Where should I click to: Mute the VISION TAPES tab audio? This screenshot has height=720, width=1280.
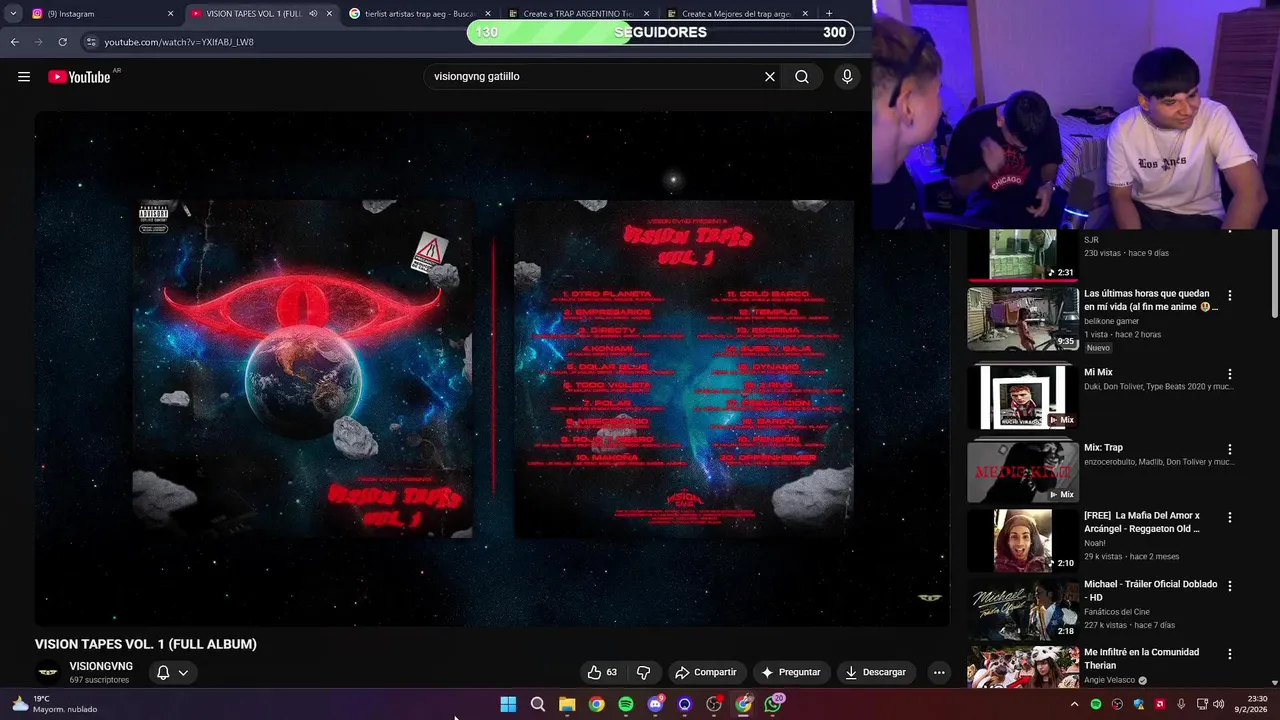313,14
